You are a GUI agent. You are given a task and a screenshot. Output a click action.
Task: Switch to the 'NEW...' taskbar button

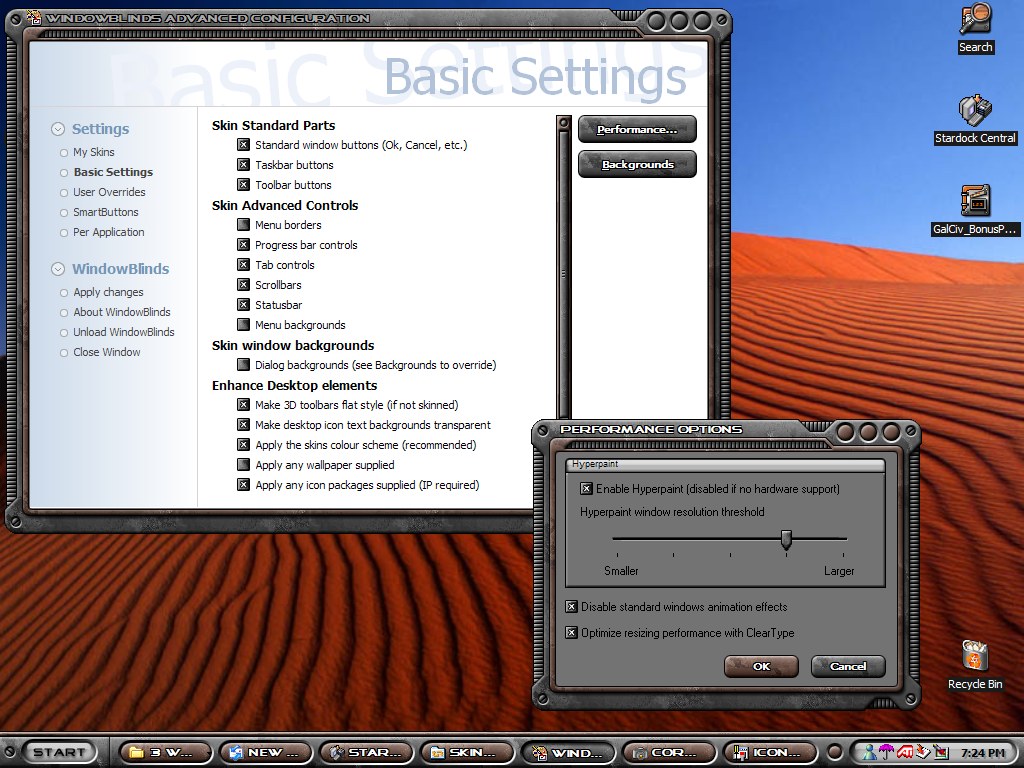(268, 752)
